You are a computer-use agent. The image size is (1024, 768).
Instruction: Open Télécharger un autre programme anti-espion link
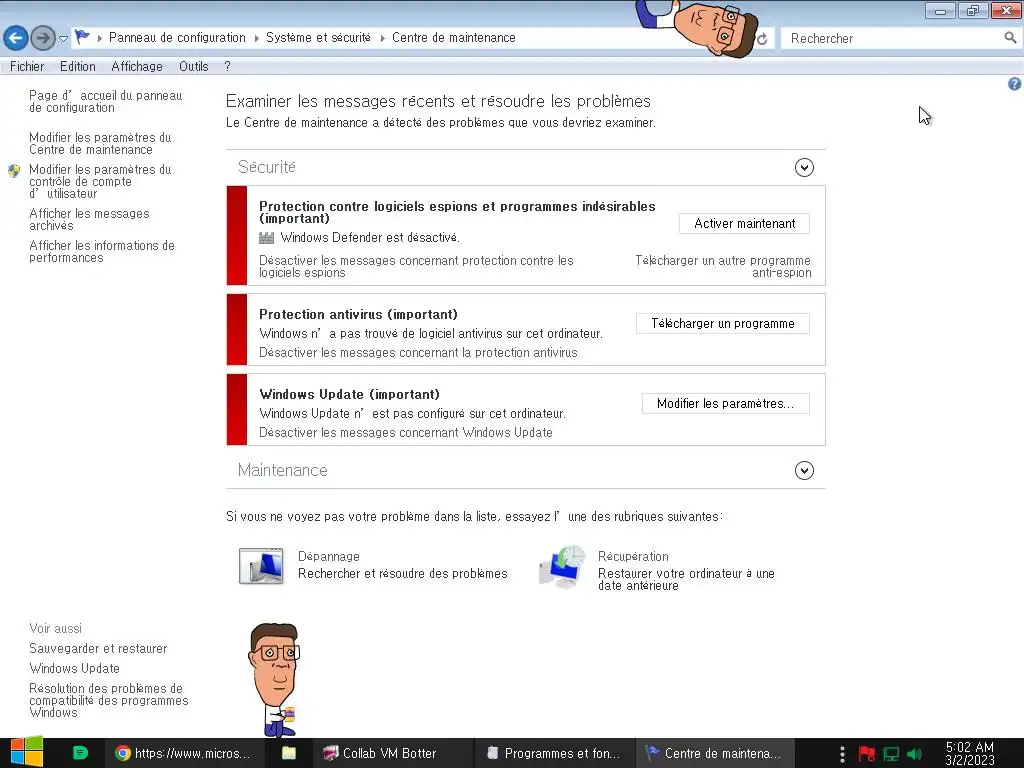pyautogui.click(x=723, y=266)
